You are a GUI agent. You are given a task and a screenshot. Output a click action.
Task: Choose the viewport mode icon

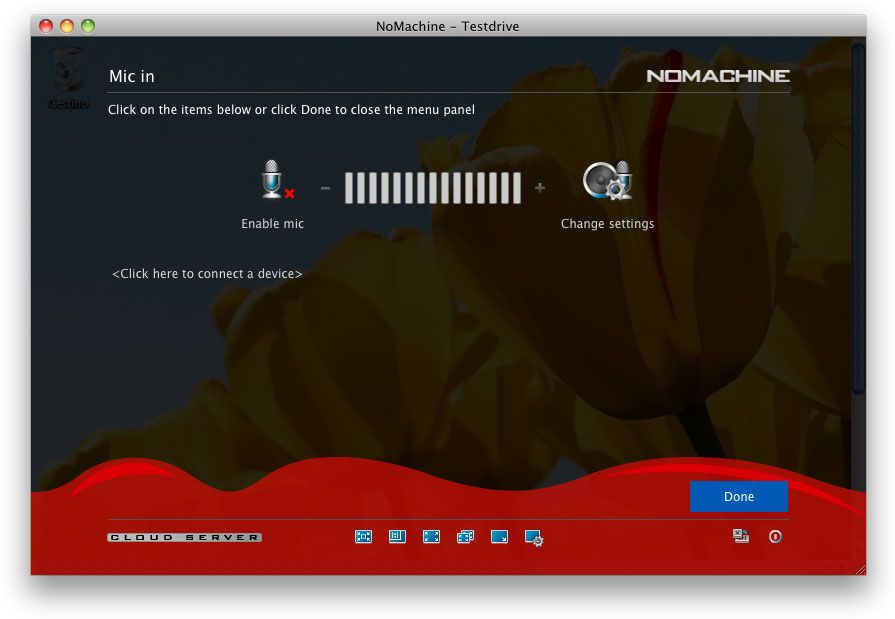(397, 537)
